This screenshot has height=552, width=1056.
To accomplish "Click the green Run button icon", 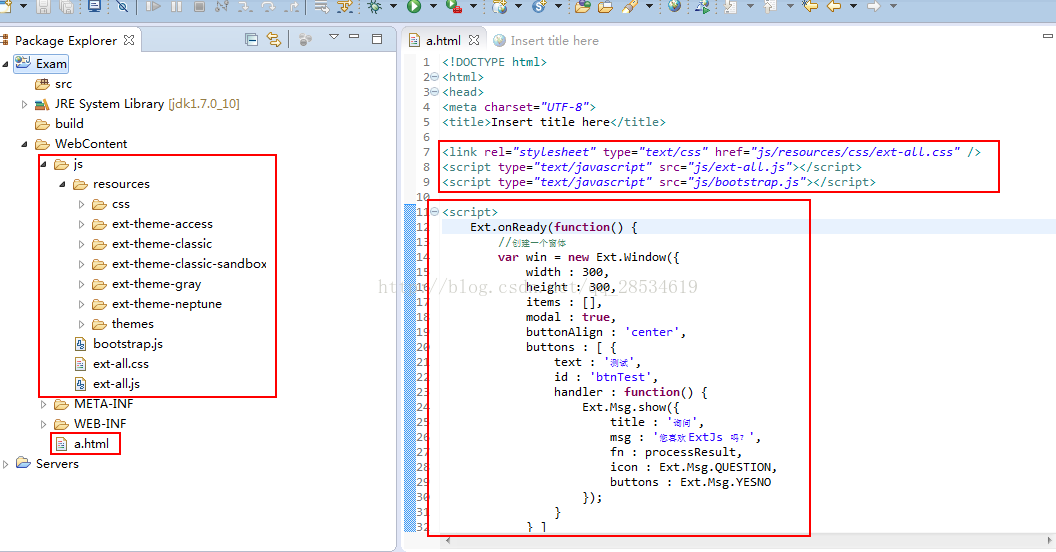I will click(x=414, y=7).
